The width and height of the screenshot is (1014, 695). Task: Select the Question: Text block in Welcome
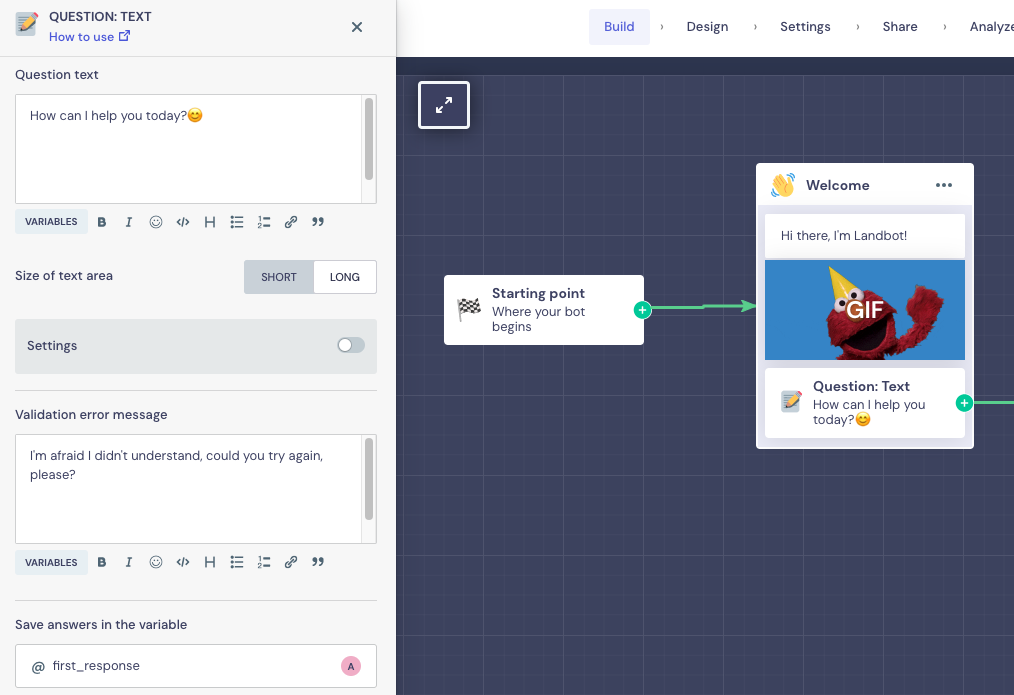click(865, 403)
